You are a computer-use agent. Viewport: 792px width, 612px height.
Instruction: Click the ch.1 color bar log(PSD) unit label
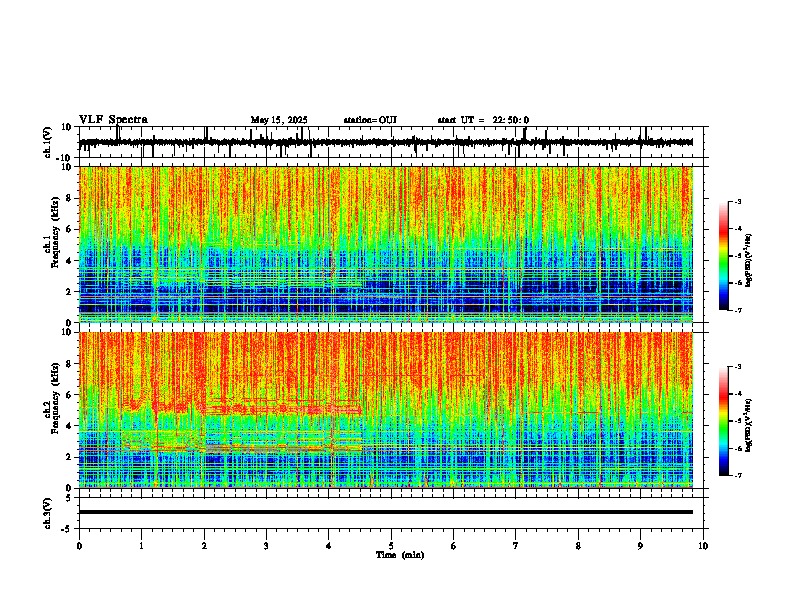click(x=749, y=260)
